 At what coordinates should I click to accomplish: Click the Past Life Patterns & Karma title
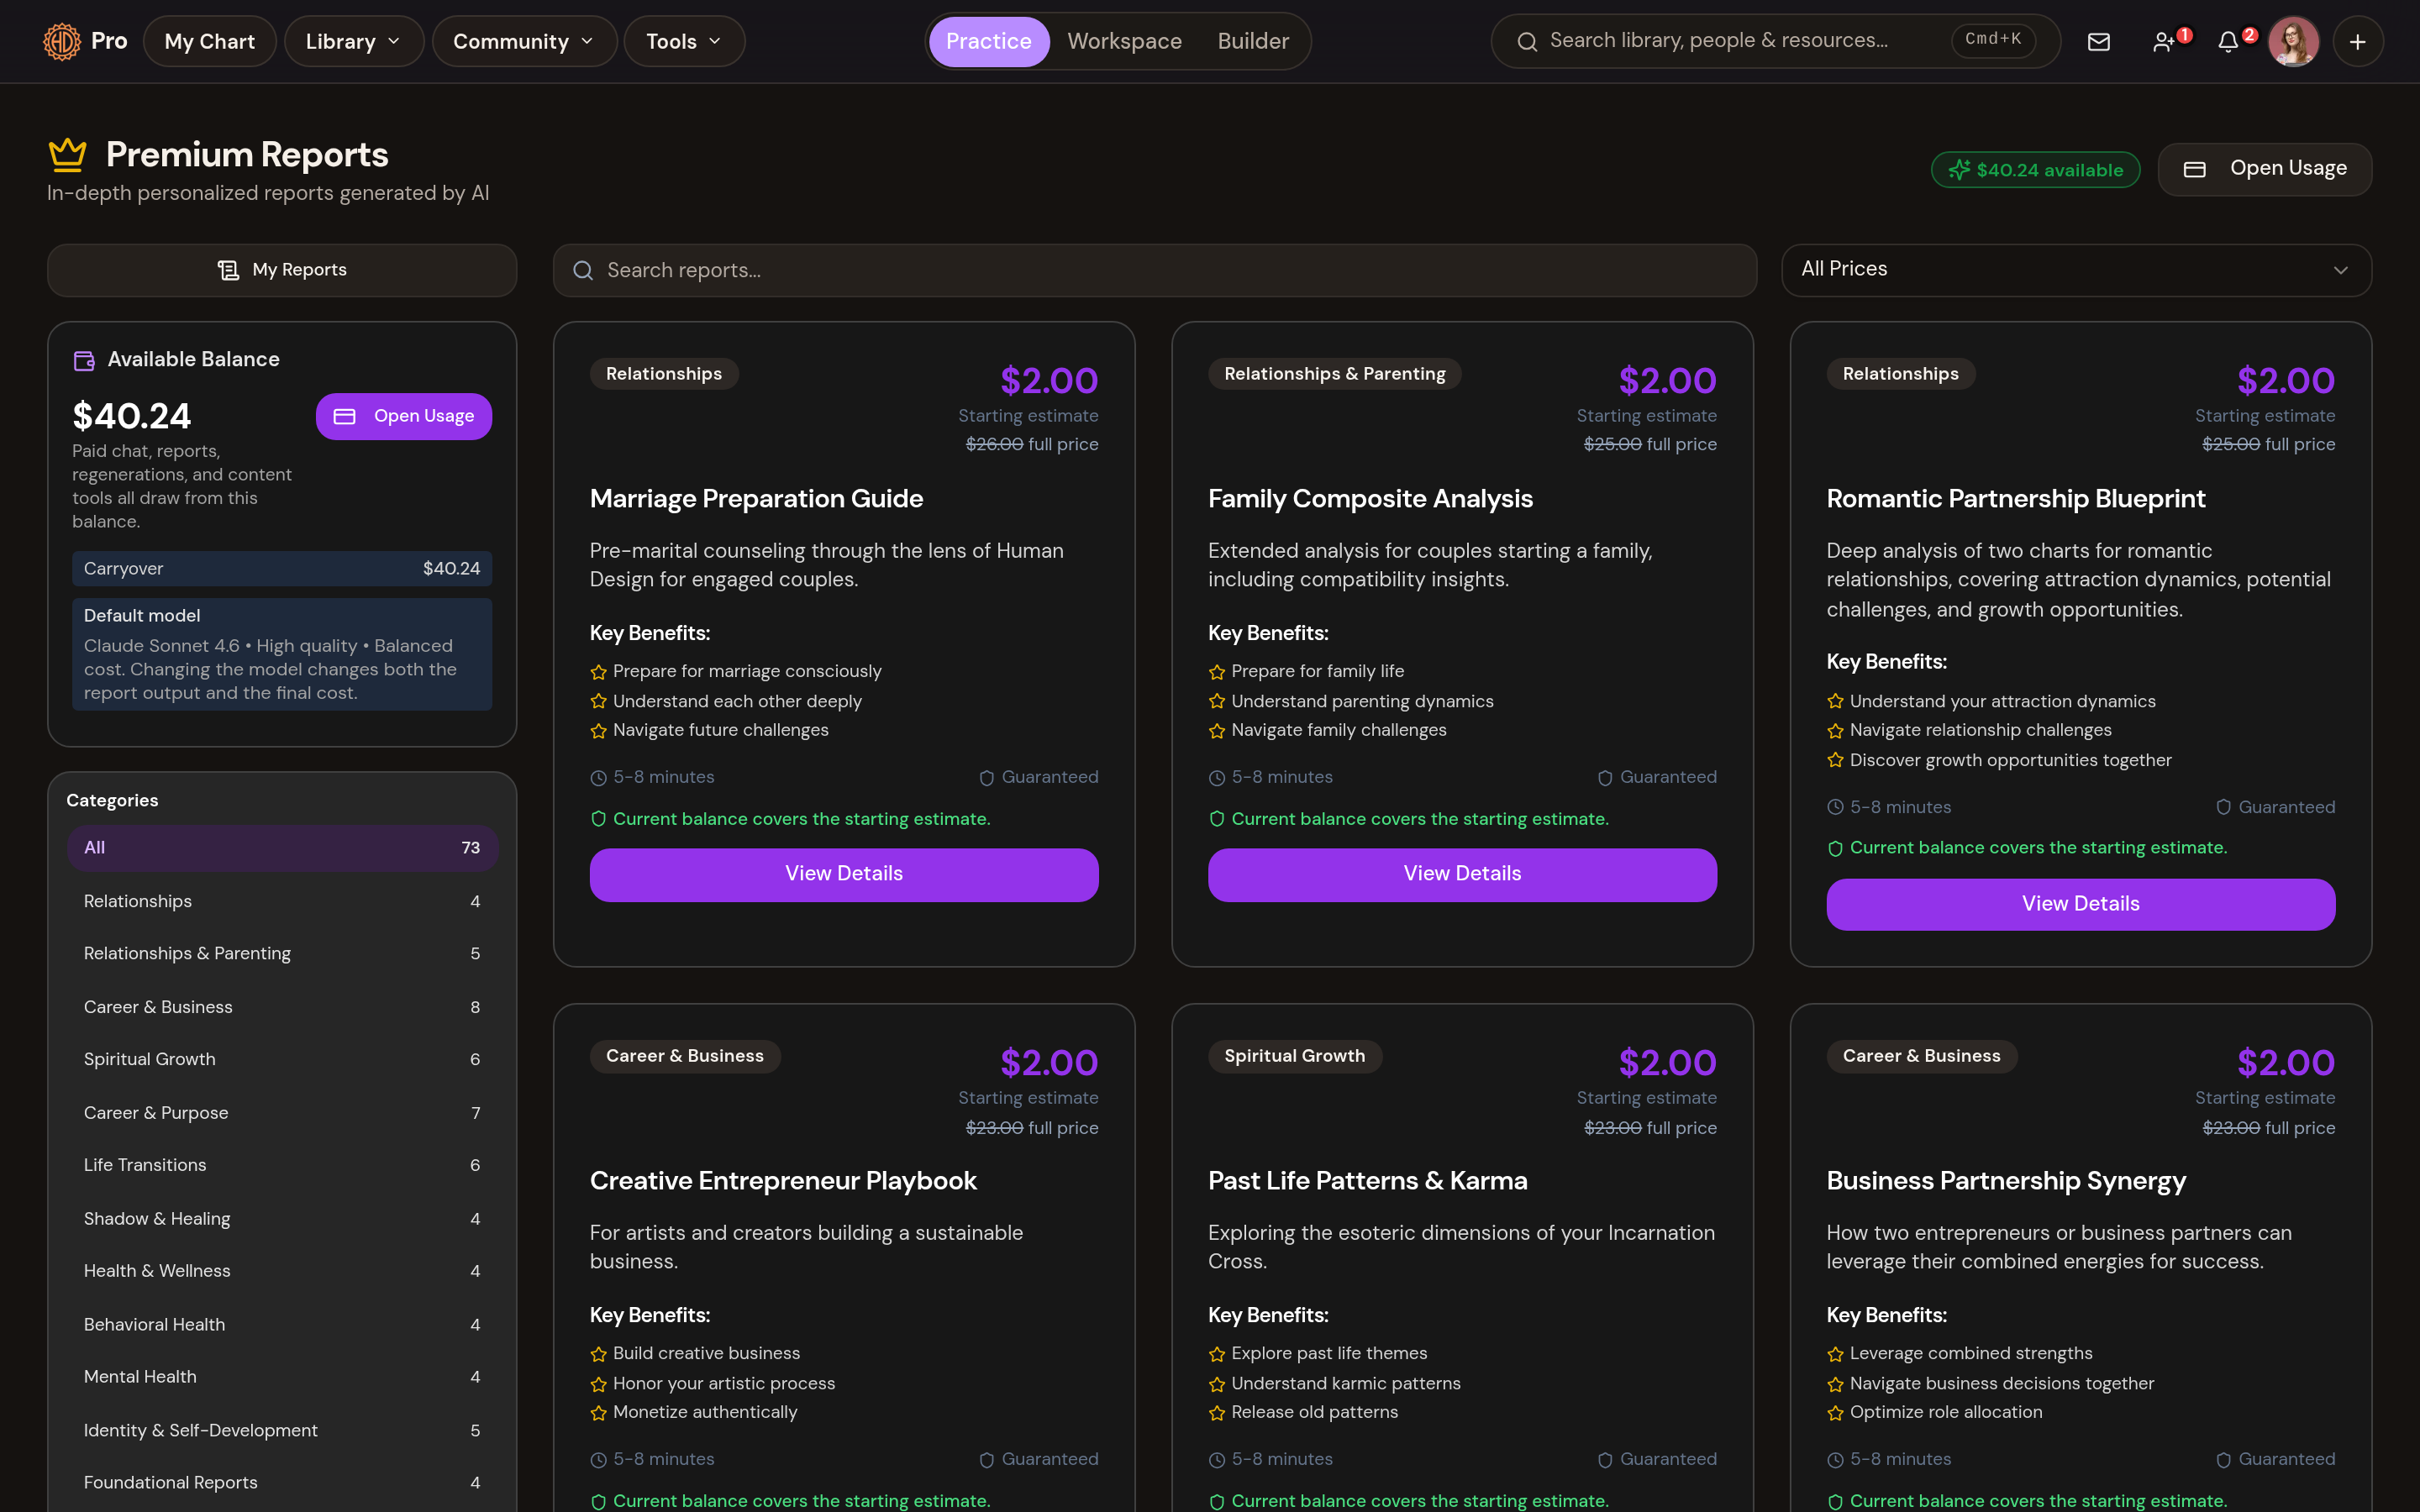(x=1367, y=1181)
